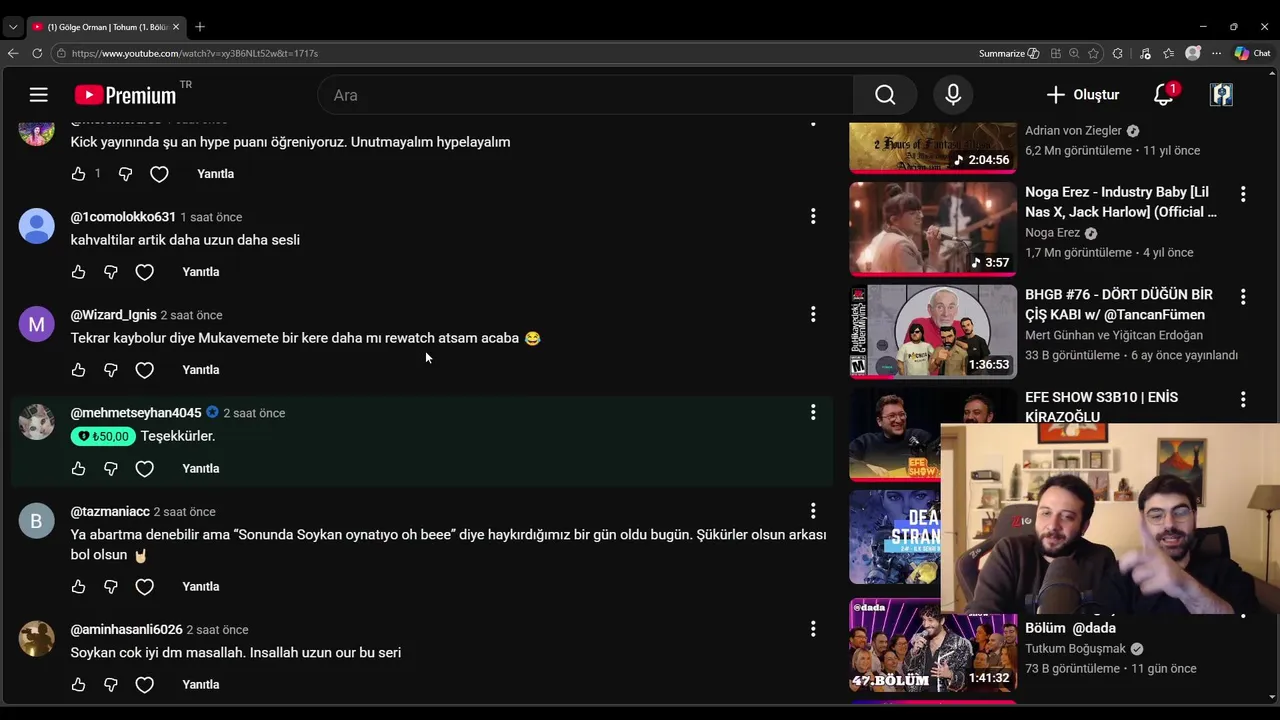Open the browser profile avatar
Viewport: 1280px width, 720px height.
[1192, 53]
